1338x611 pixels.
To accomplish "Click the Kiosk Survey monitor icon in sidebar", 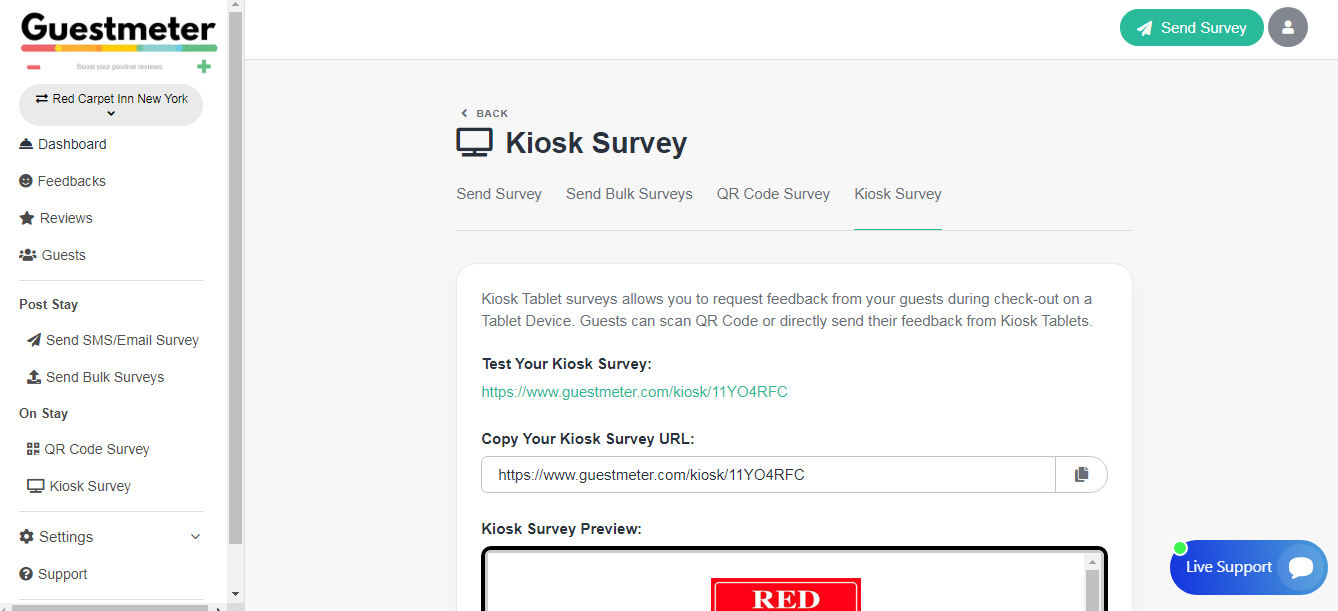I will click(x=35, y=486).
